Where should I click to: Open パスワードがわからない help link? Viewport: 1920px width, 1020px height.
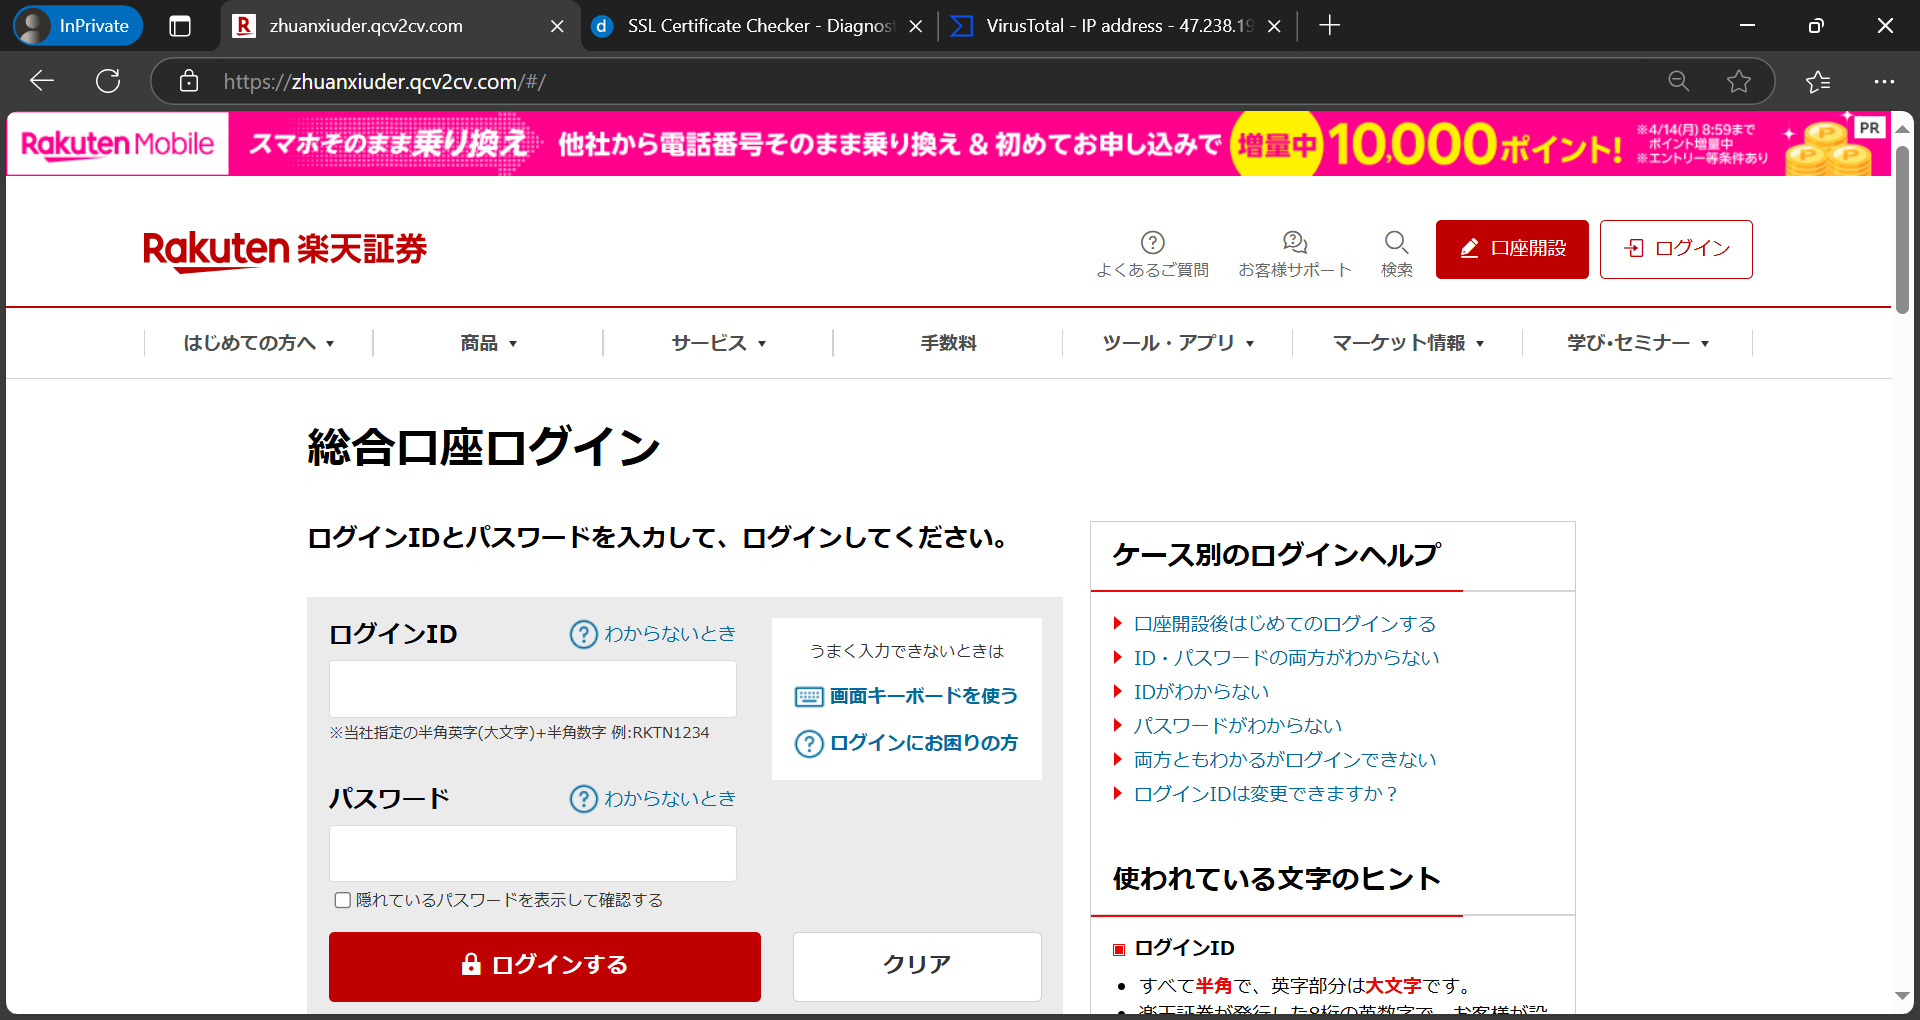pyautogui.click(x=1237, y=726)
